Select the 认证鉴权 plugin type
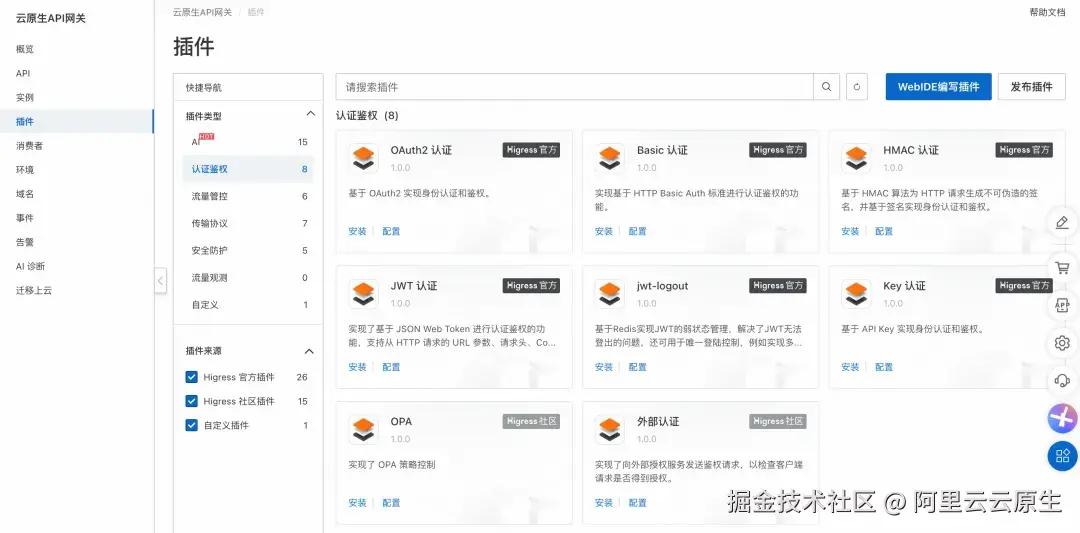1080x533 pixels. pyautogui.click(x=248, y=169)
